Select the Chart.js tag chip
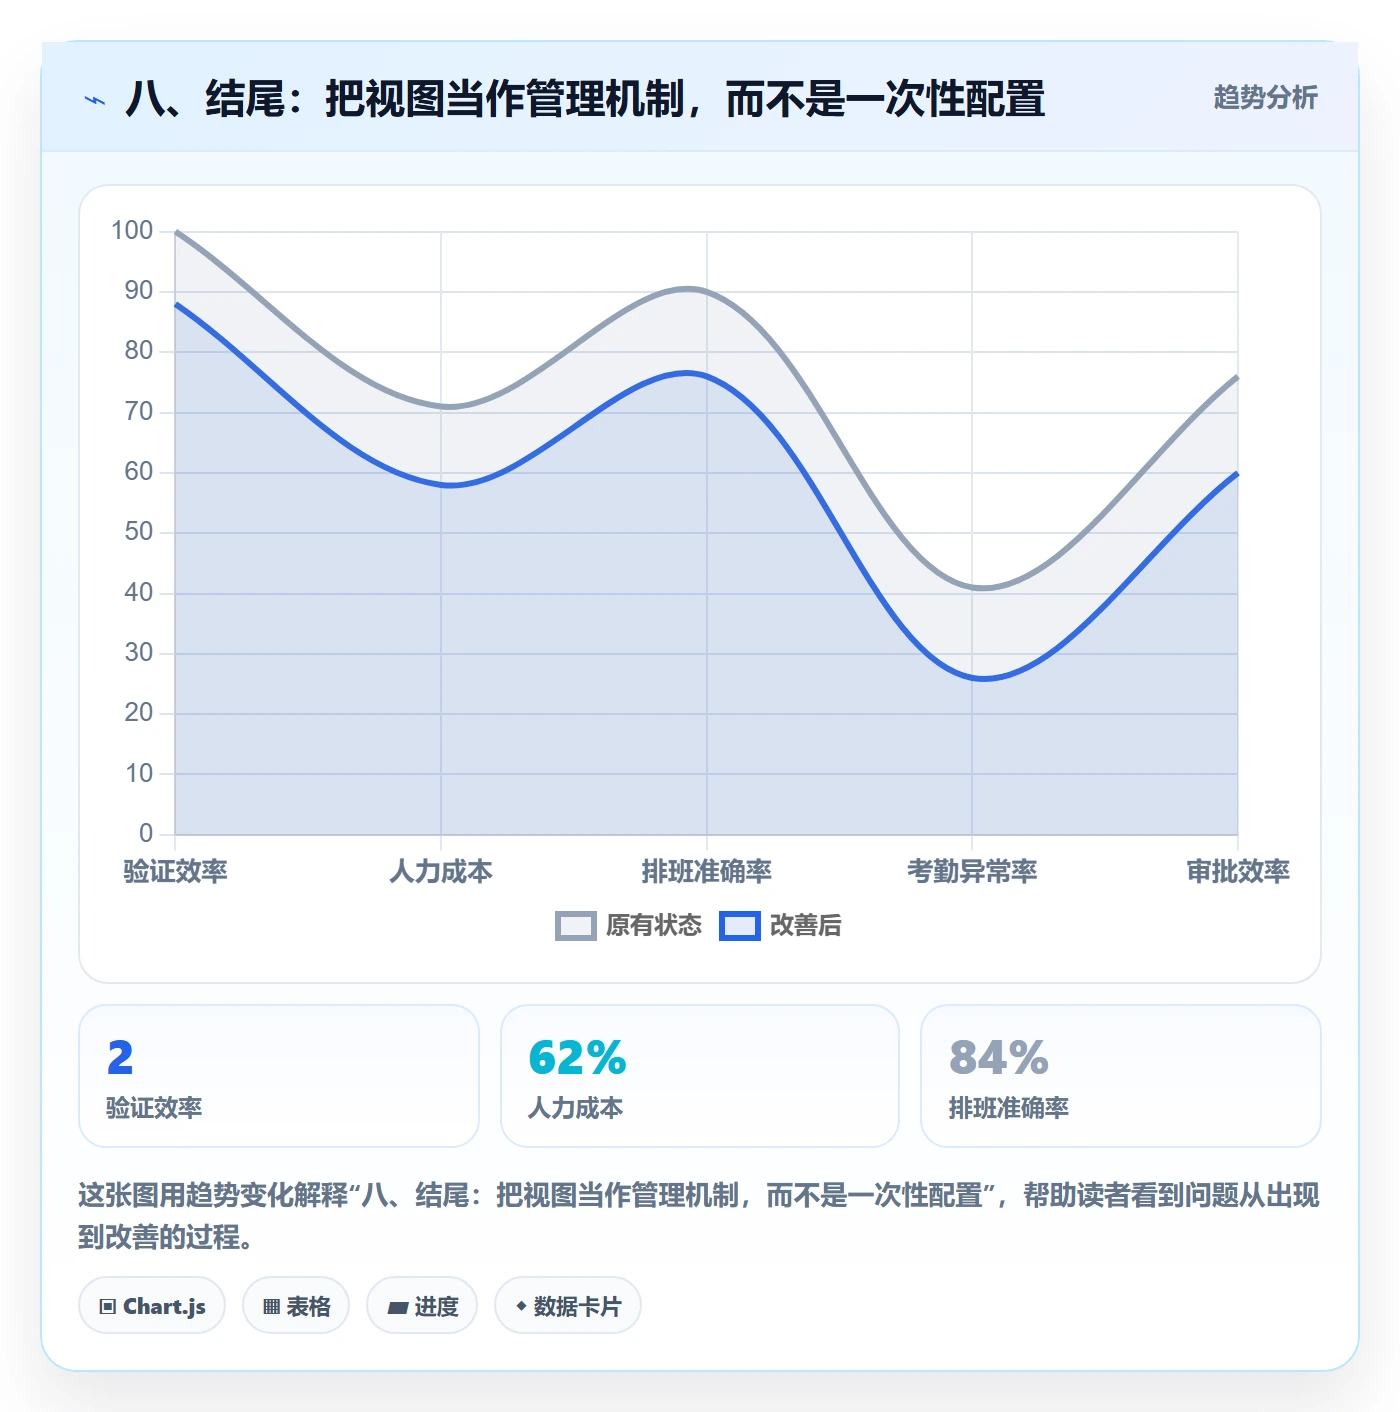1400x1412 pixels. tap(152, 1305)
